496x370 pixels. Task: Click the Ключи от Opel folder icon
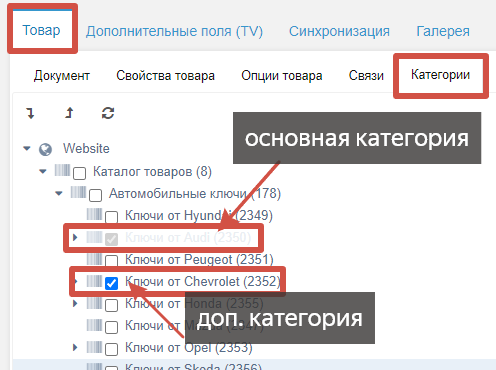(94, 347)
